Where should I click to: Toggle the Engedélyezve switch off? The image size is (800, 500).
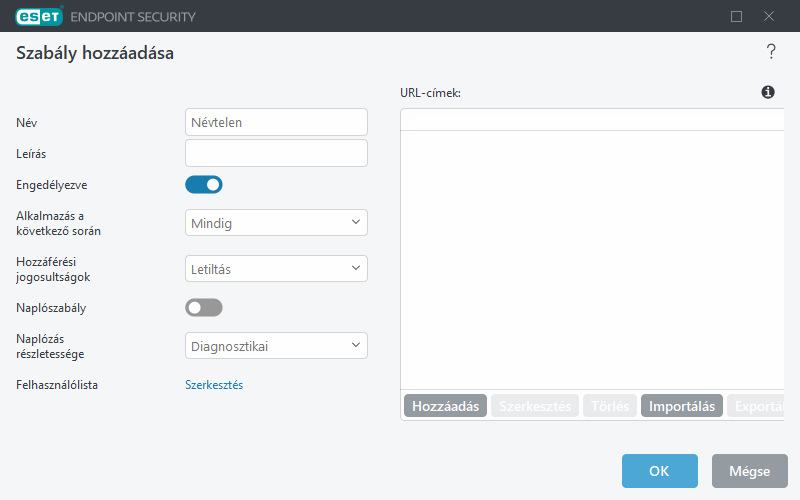pos(204,185)
